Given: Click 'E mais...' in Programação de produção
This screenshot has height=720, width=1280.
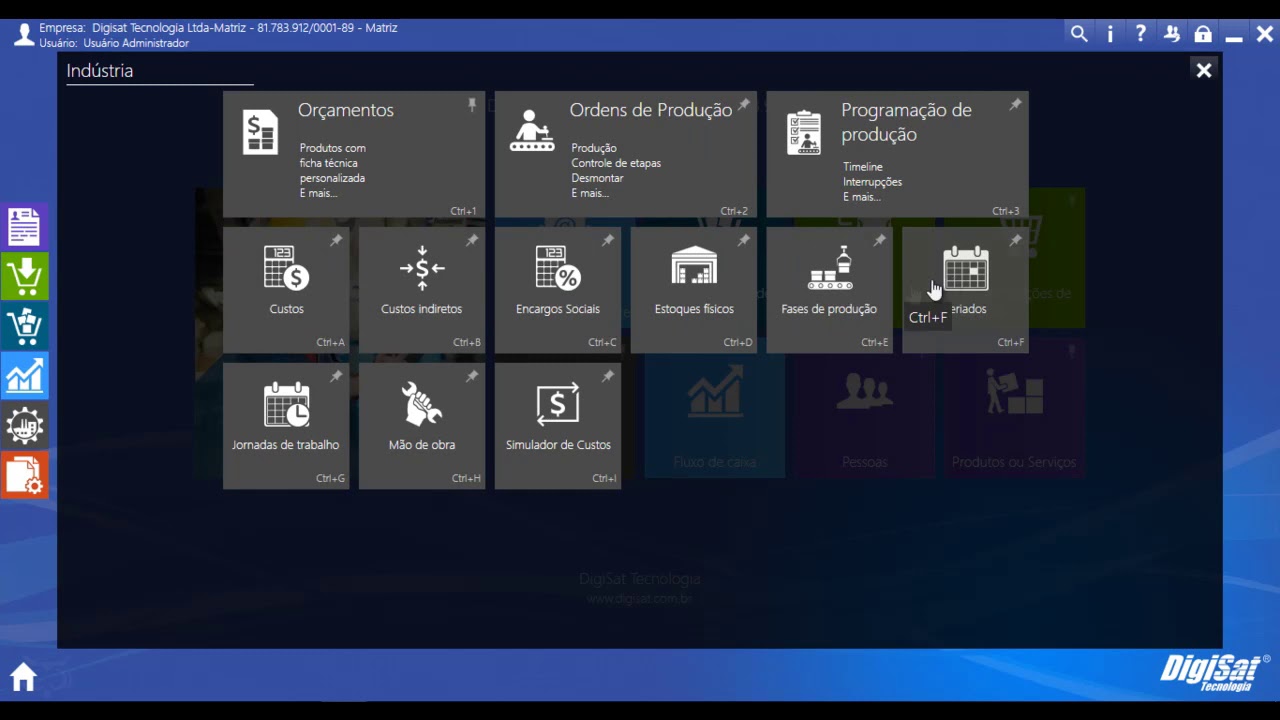Looking at the screenshot, I should 862,197.
